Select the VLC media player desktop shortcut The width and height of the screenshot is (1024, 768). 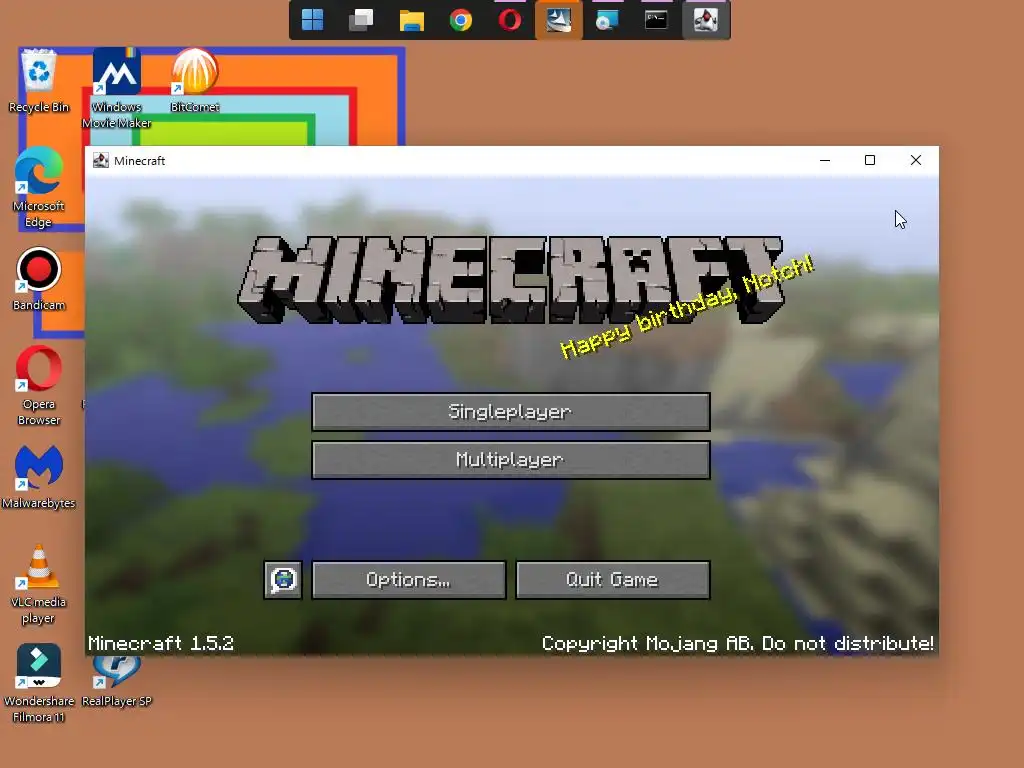tap(39, 584)
